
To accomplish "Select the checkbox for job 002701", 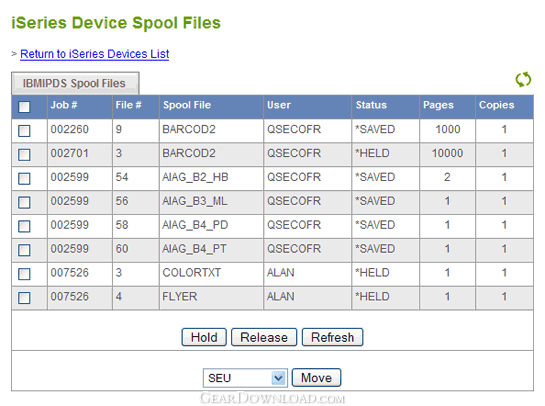I will click(24, 155).
